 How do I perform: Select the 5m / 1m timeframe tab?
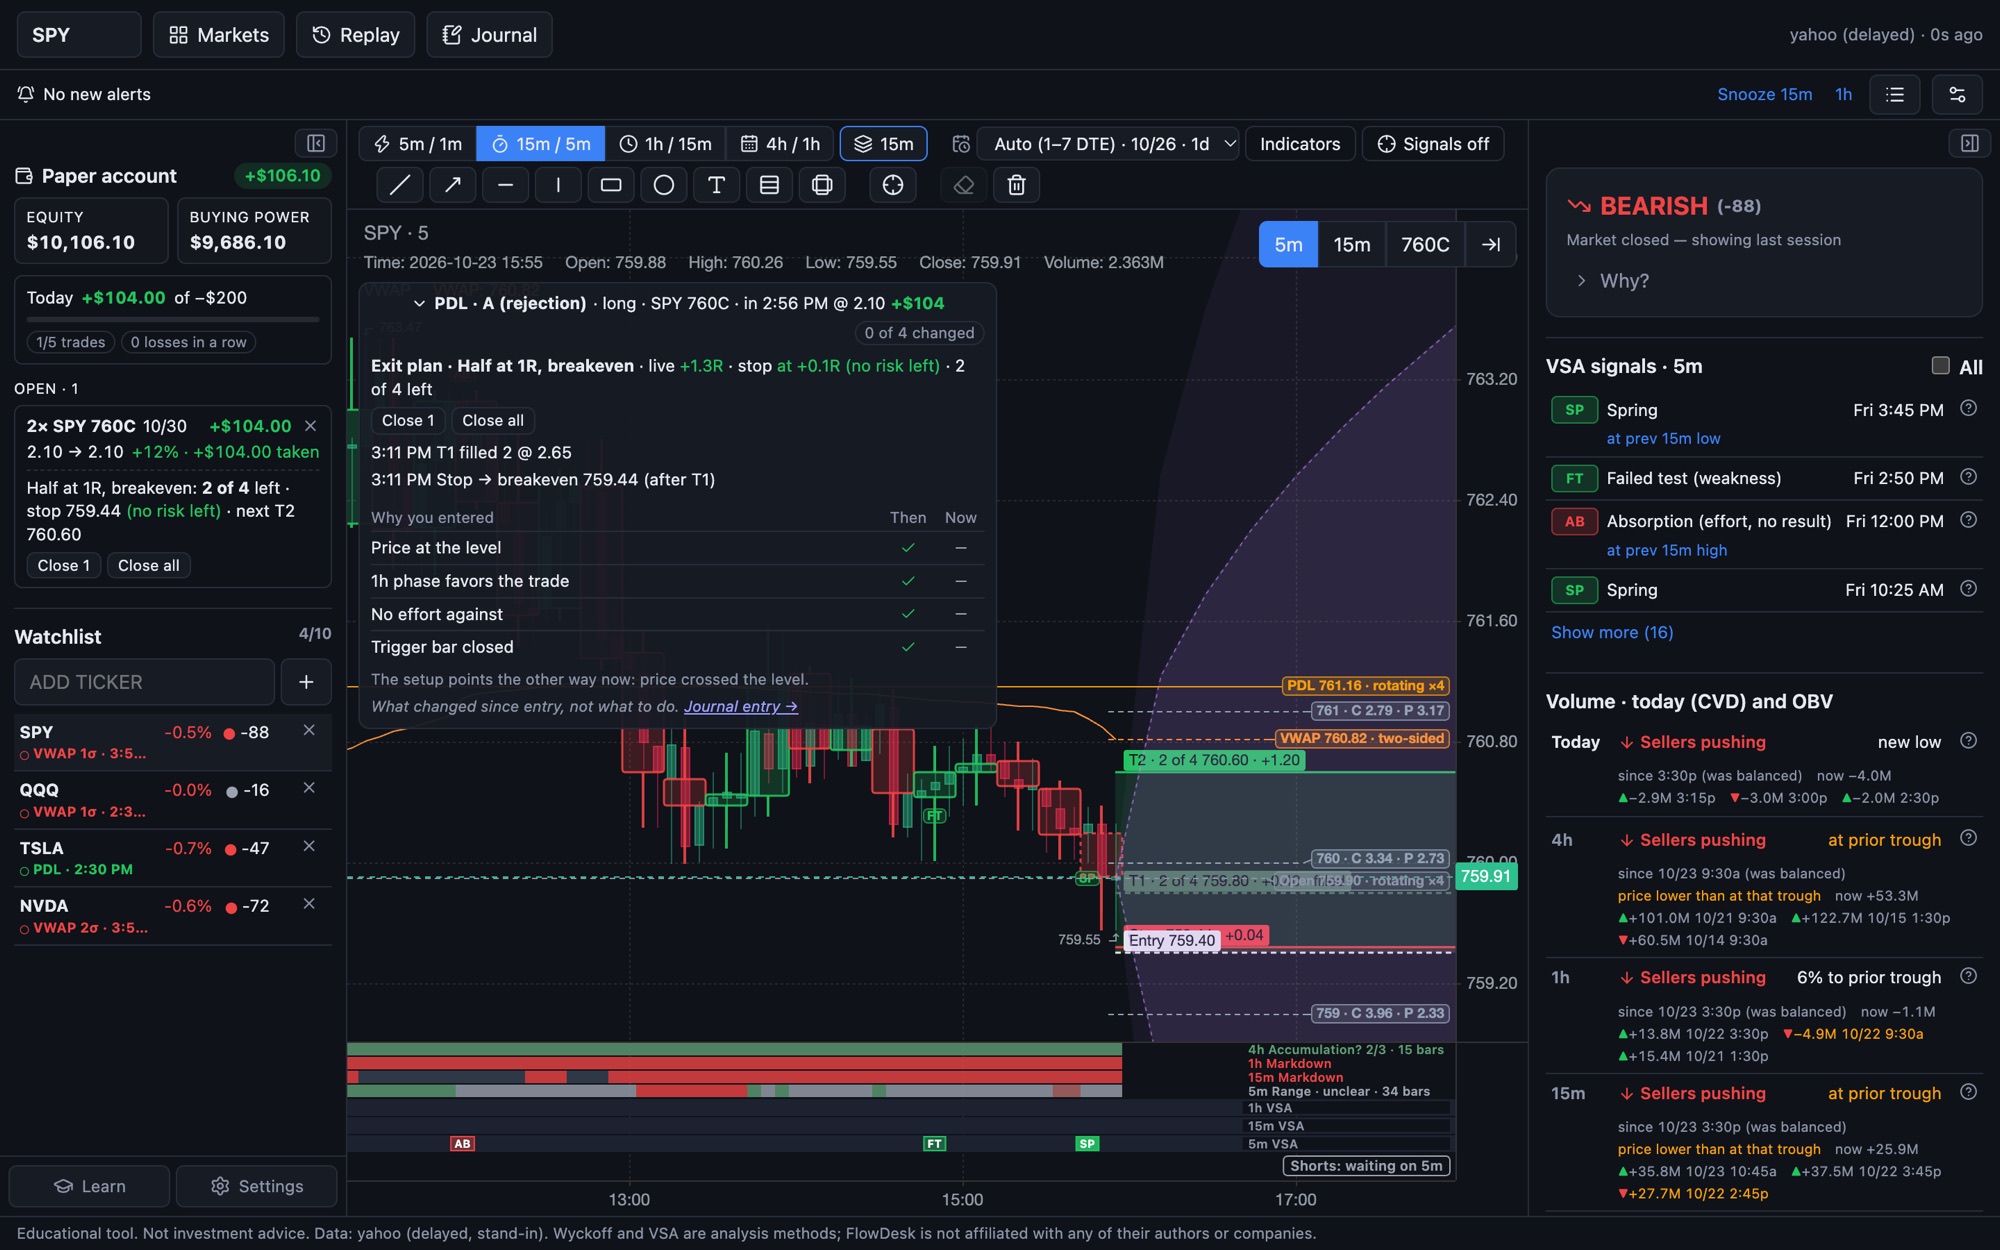point(418,144)
